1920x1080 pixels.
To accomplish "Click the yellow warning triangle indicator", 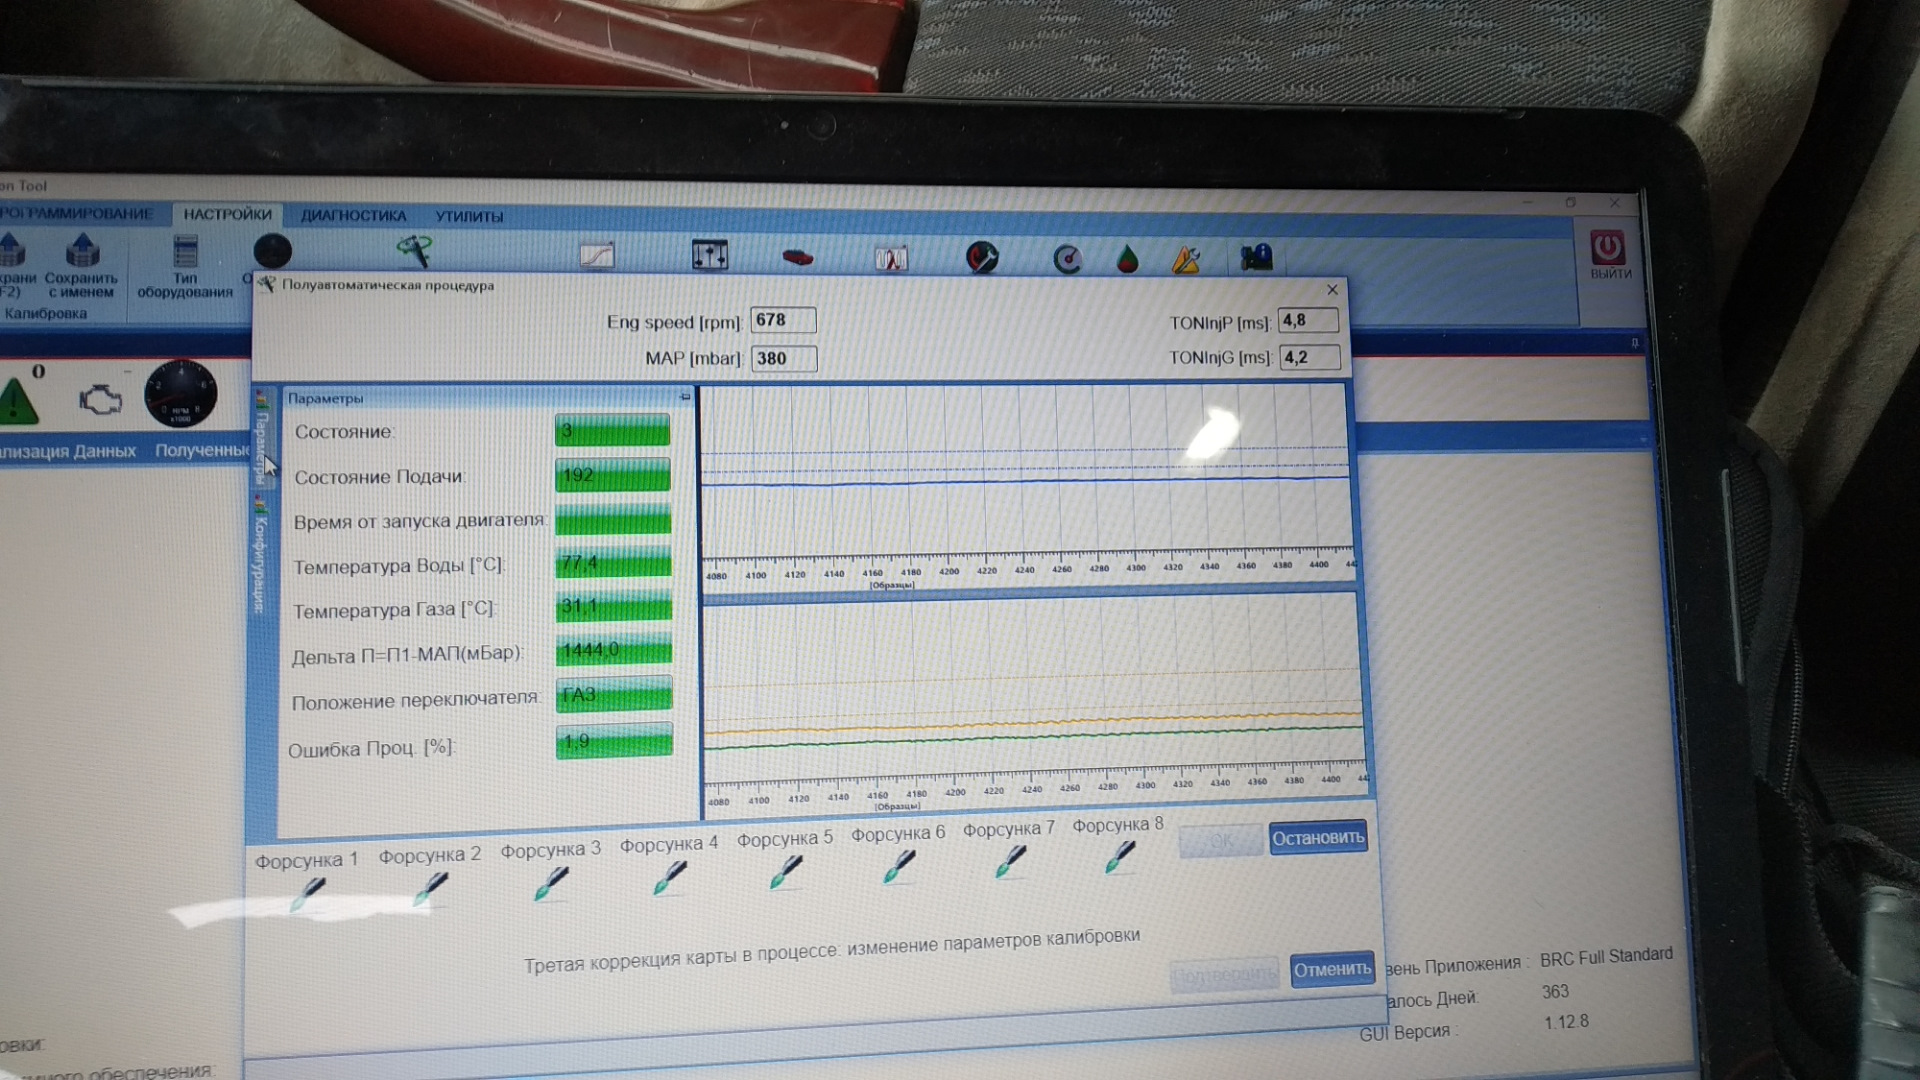I will coord(17,400).
